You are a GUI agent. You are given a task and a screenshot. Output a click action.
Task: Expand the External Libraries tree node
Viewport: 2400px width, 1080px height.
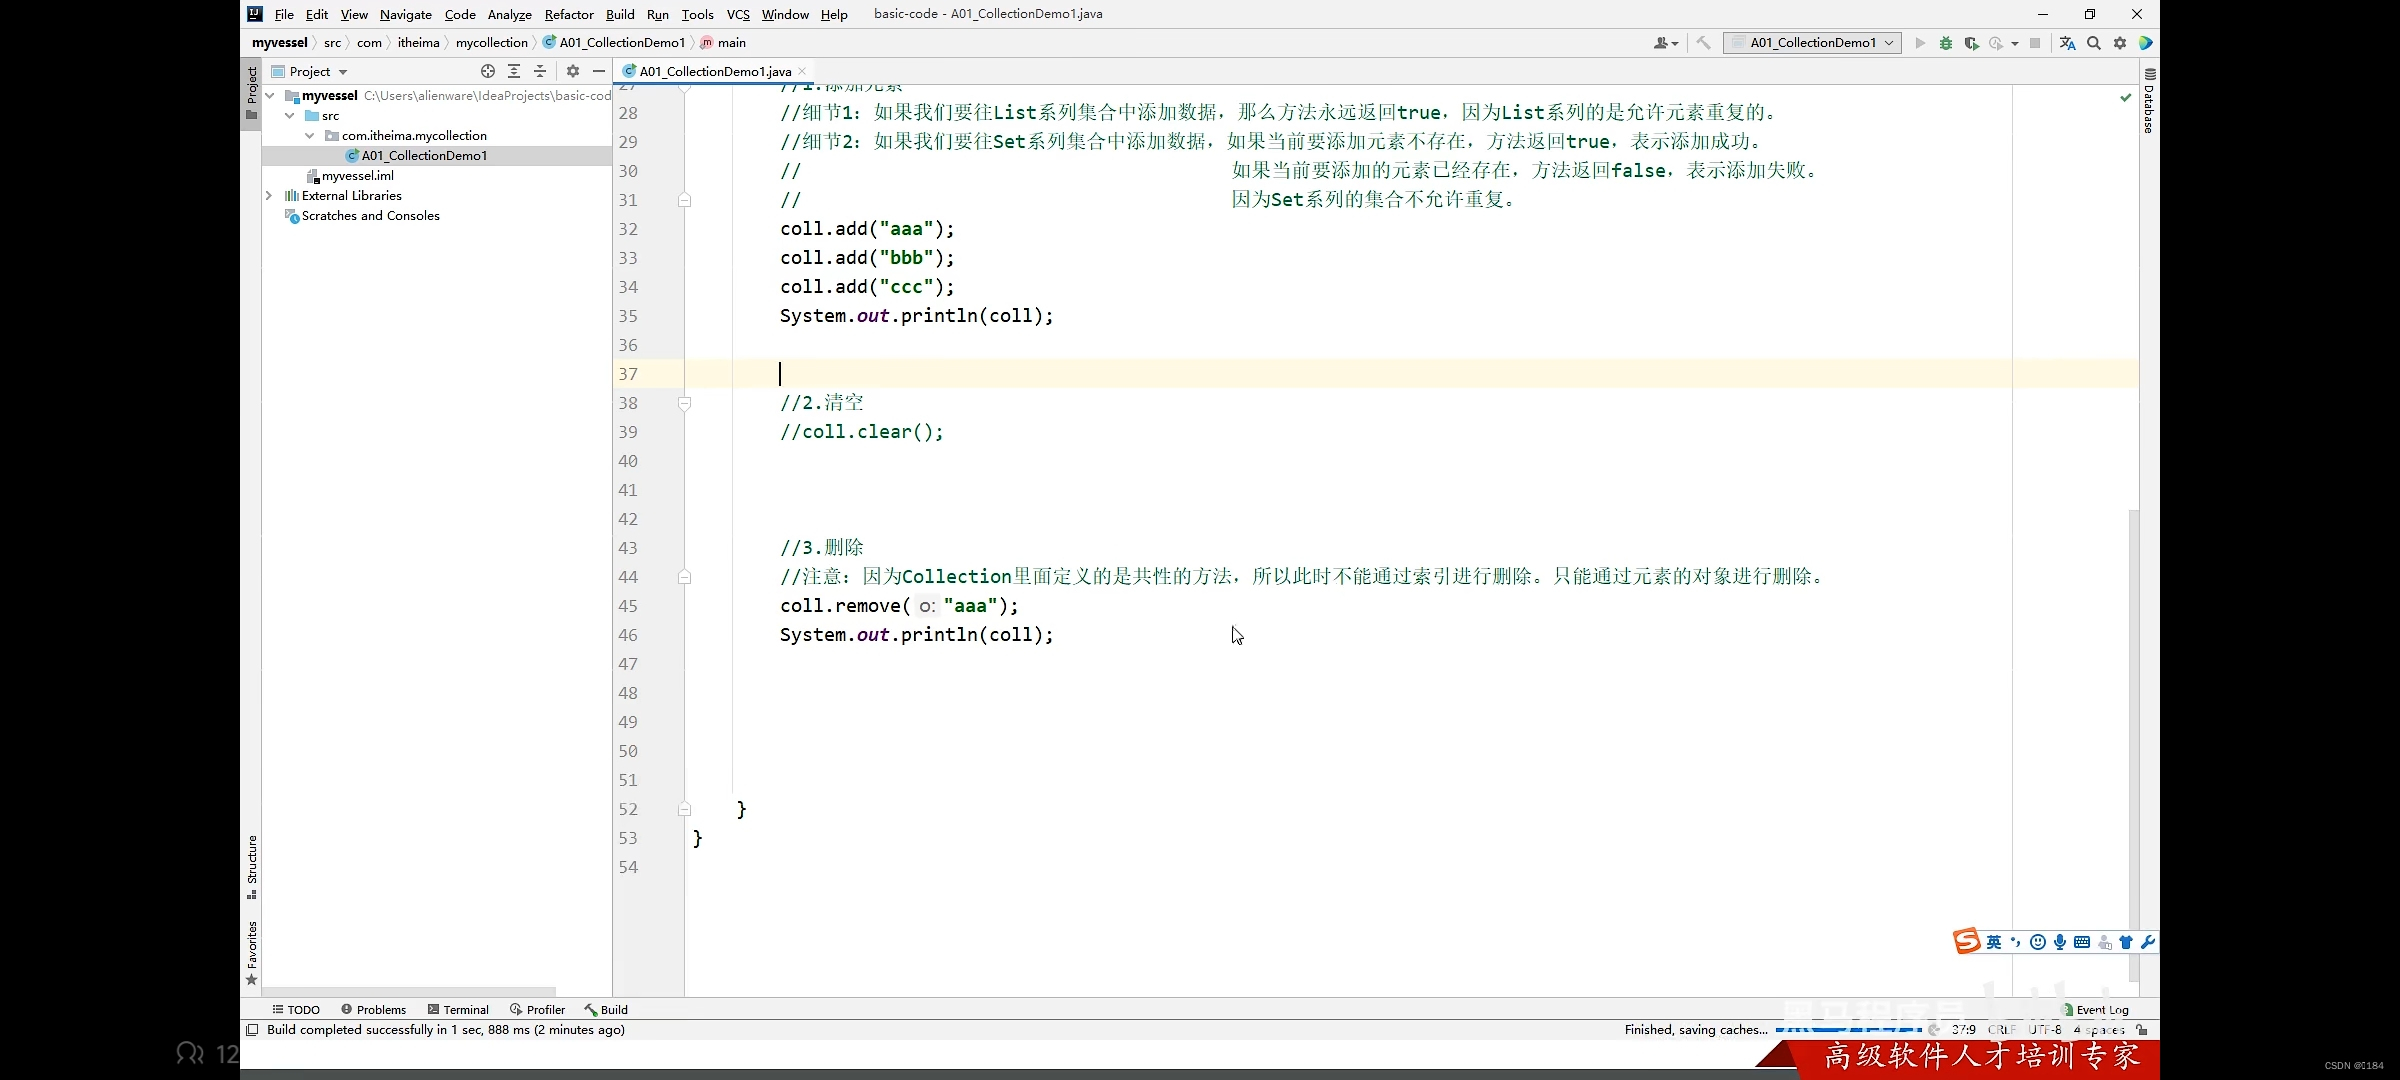coord(268,195)
